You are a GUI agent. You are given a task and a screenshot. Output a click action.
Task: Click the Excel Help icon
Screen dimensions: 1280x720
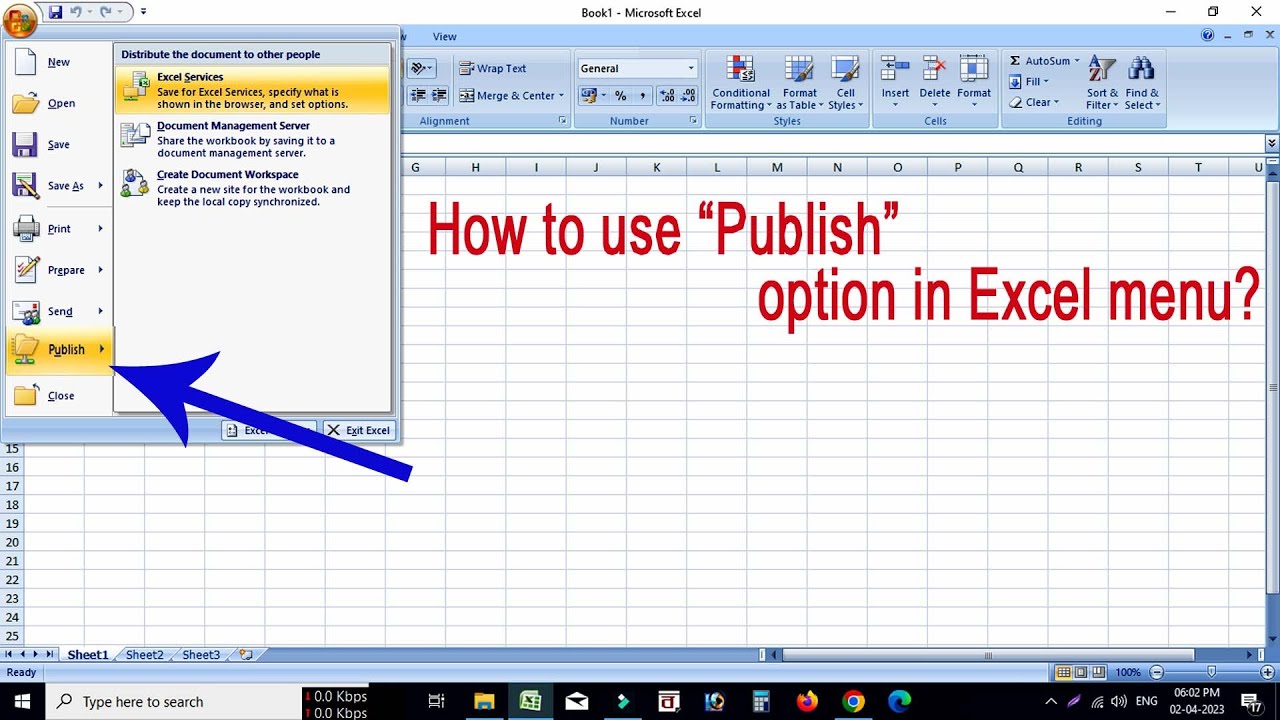(1209, 35)
